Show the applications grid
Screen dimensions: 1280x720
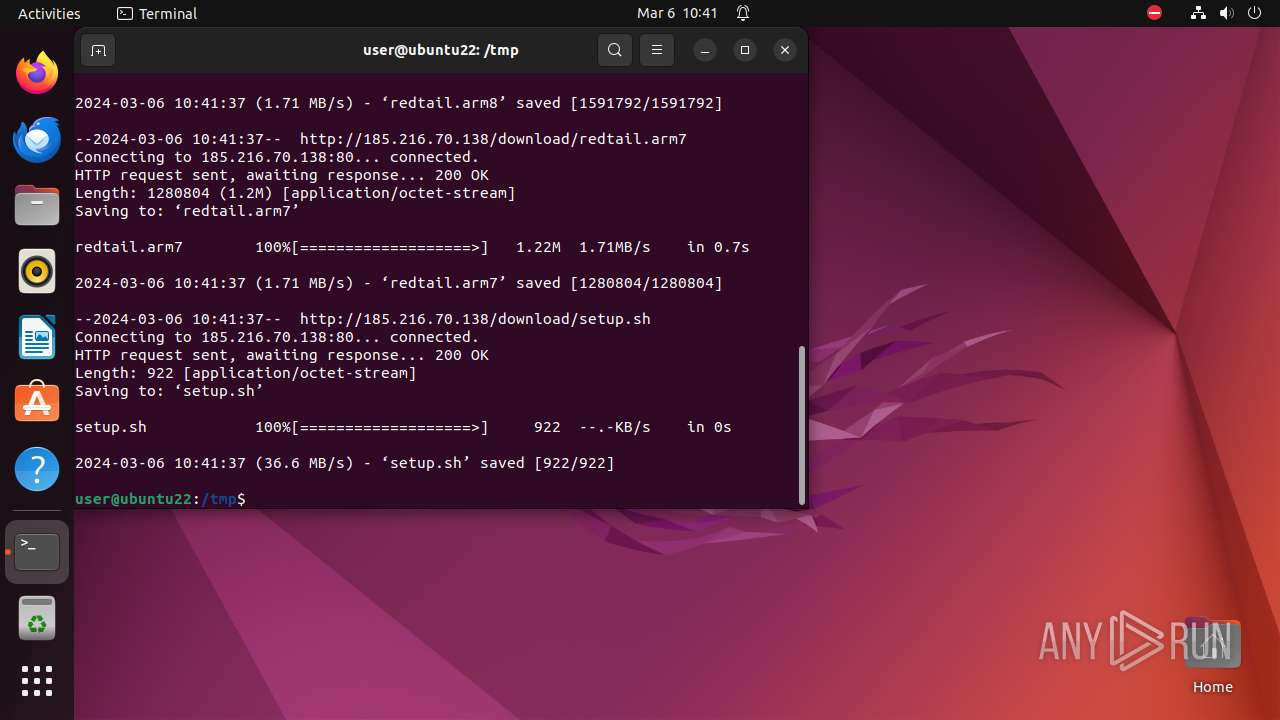pyautogui.click(x=37, y=681)
